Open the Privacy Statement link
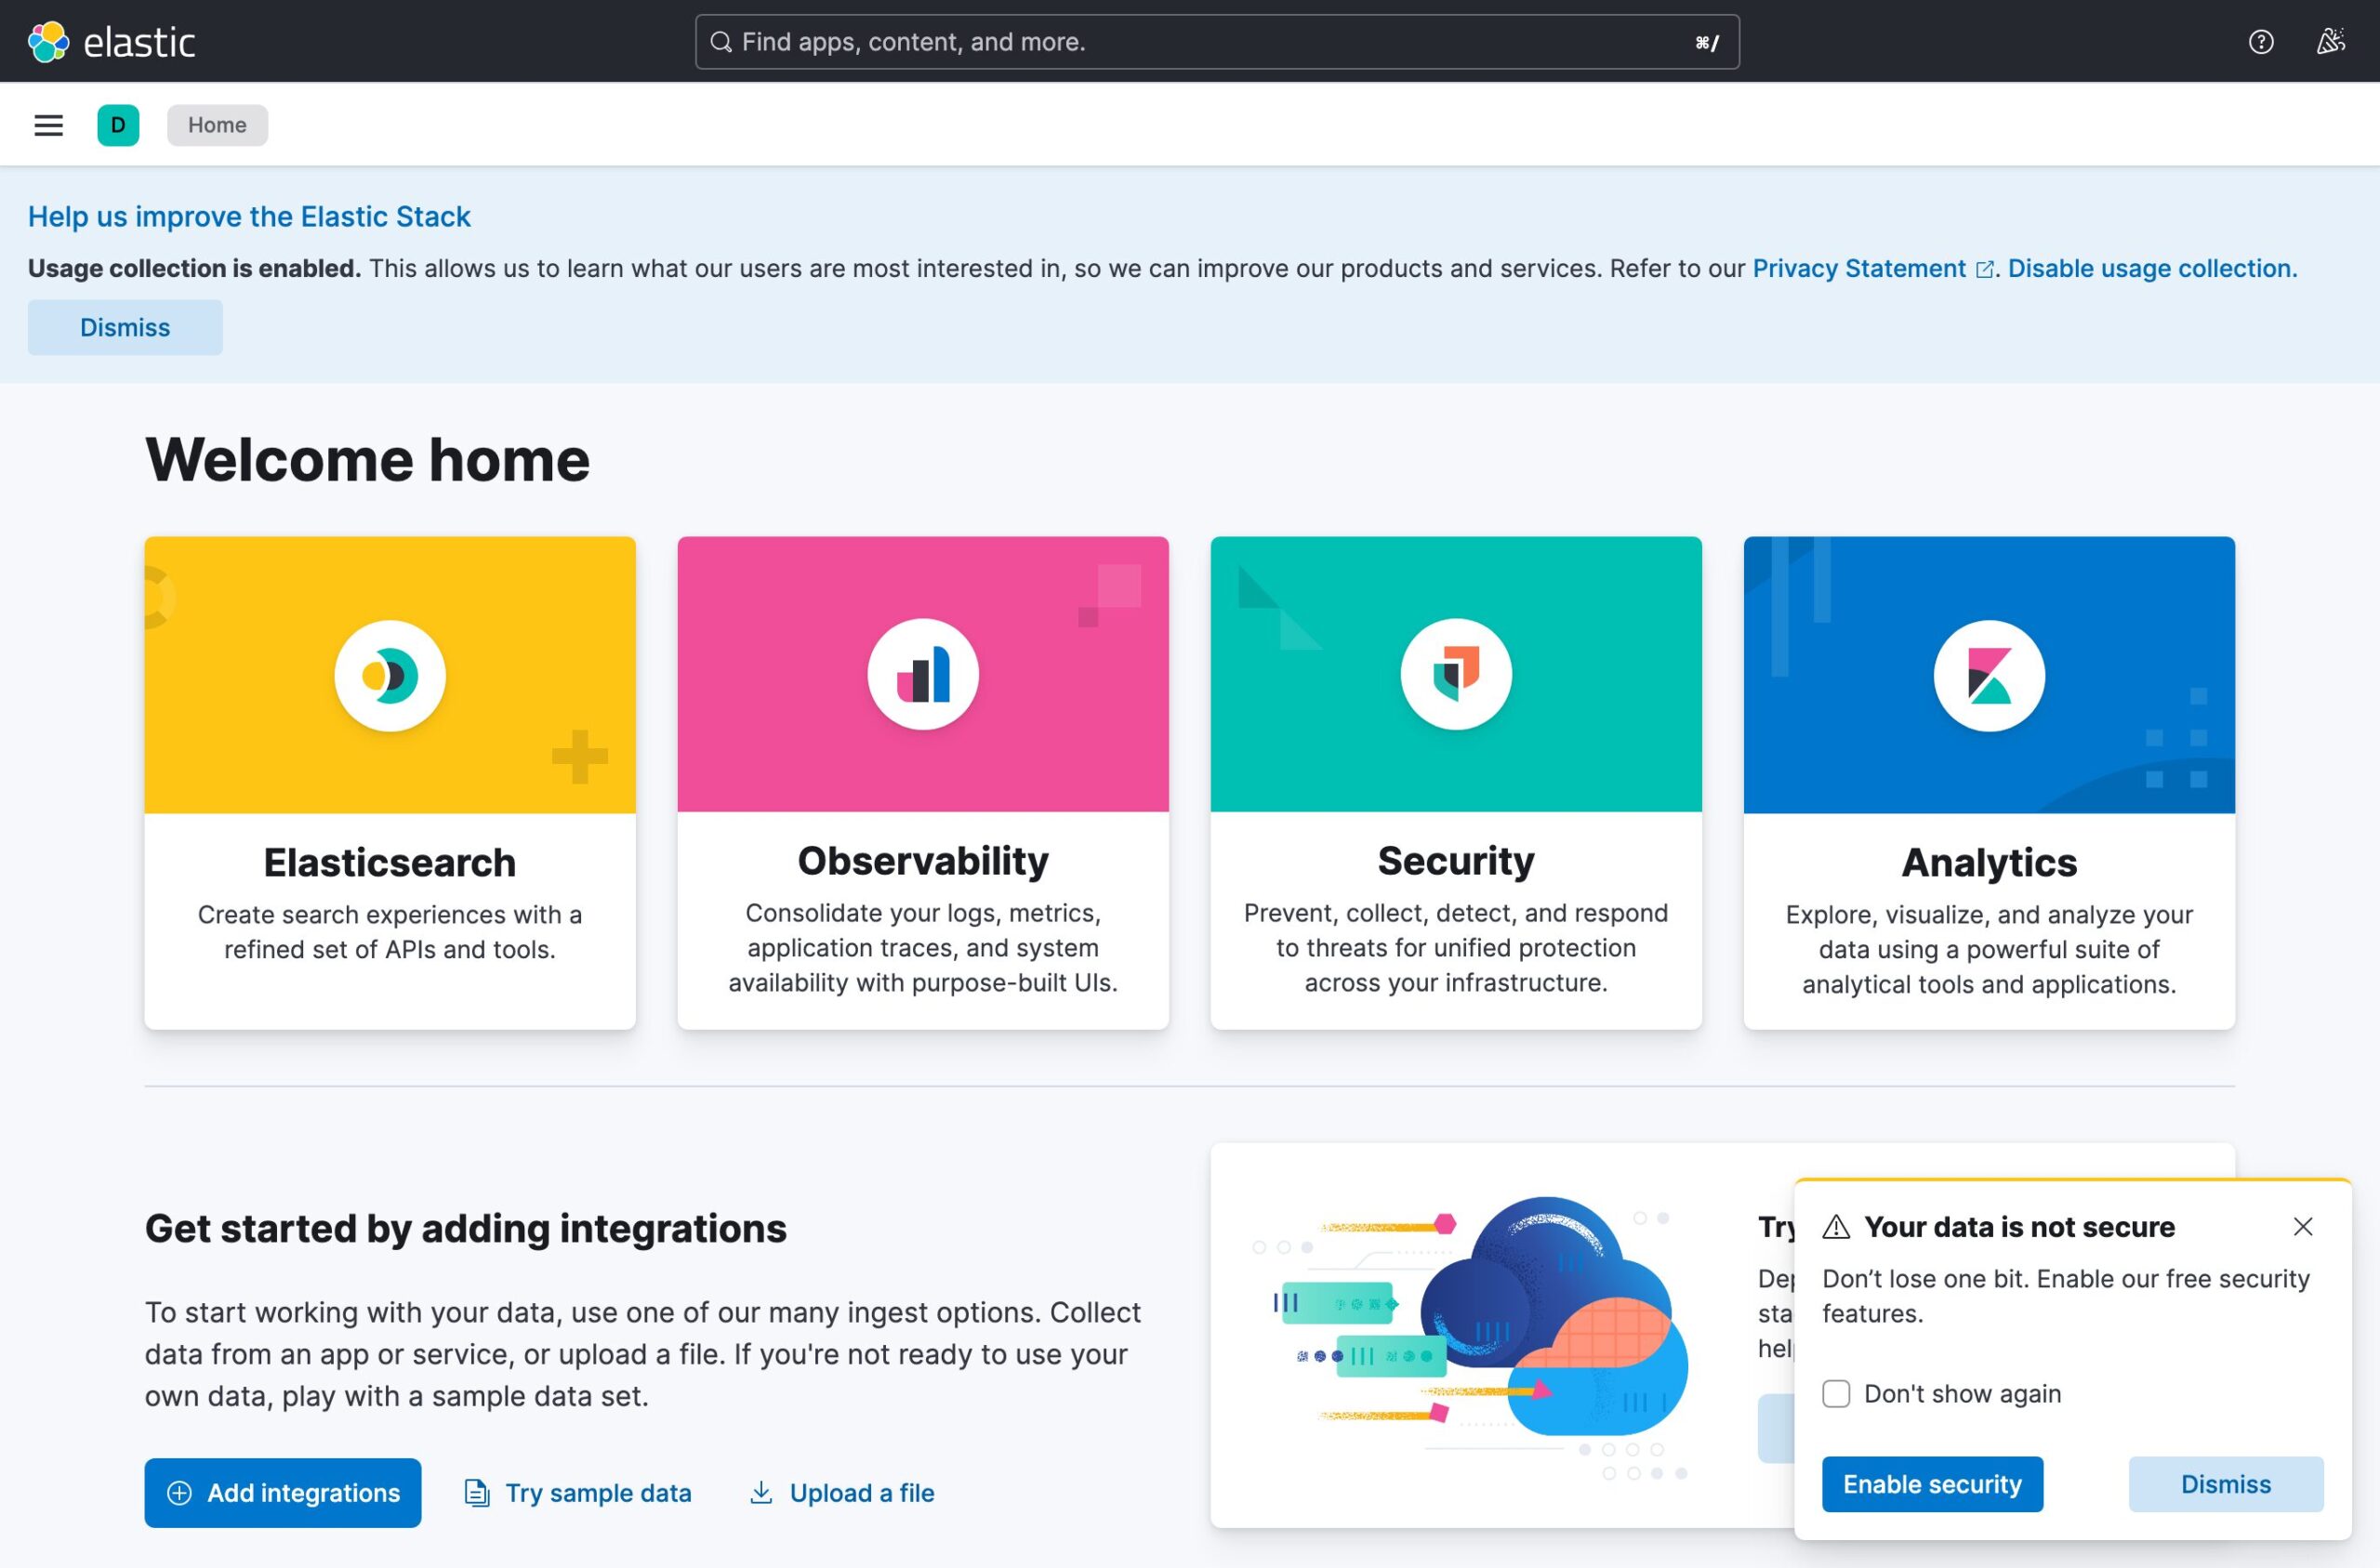The image size is (2380, 1568). point(1859,269)
